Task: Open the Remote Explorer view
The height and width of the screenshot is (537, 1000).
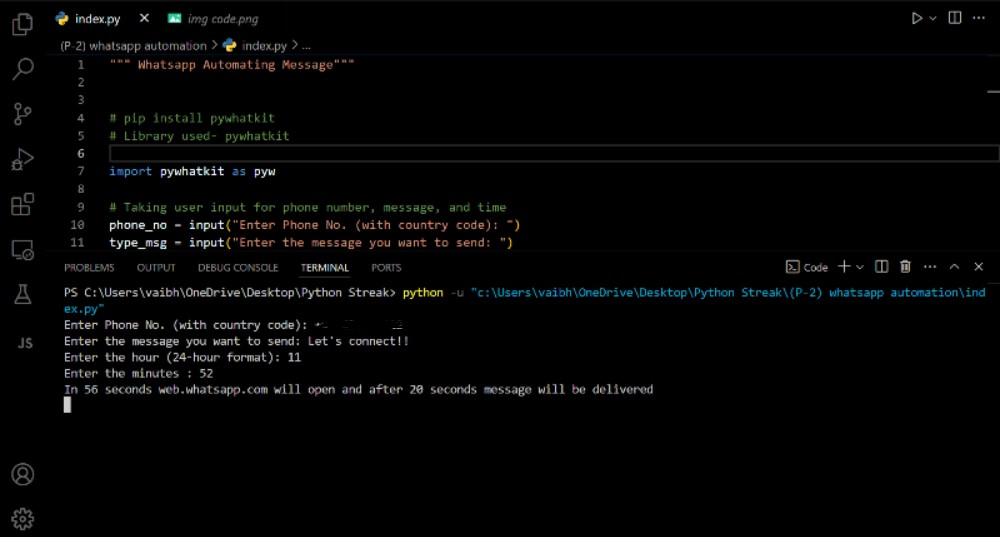Action: pos(22,250)
